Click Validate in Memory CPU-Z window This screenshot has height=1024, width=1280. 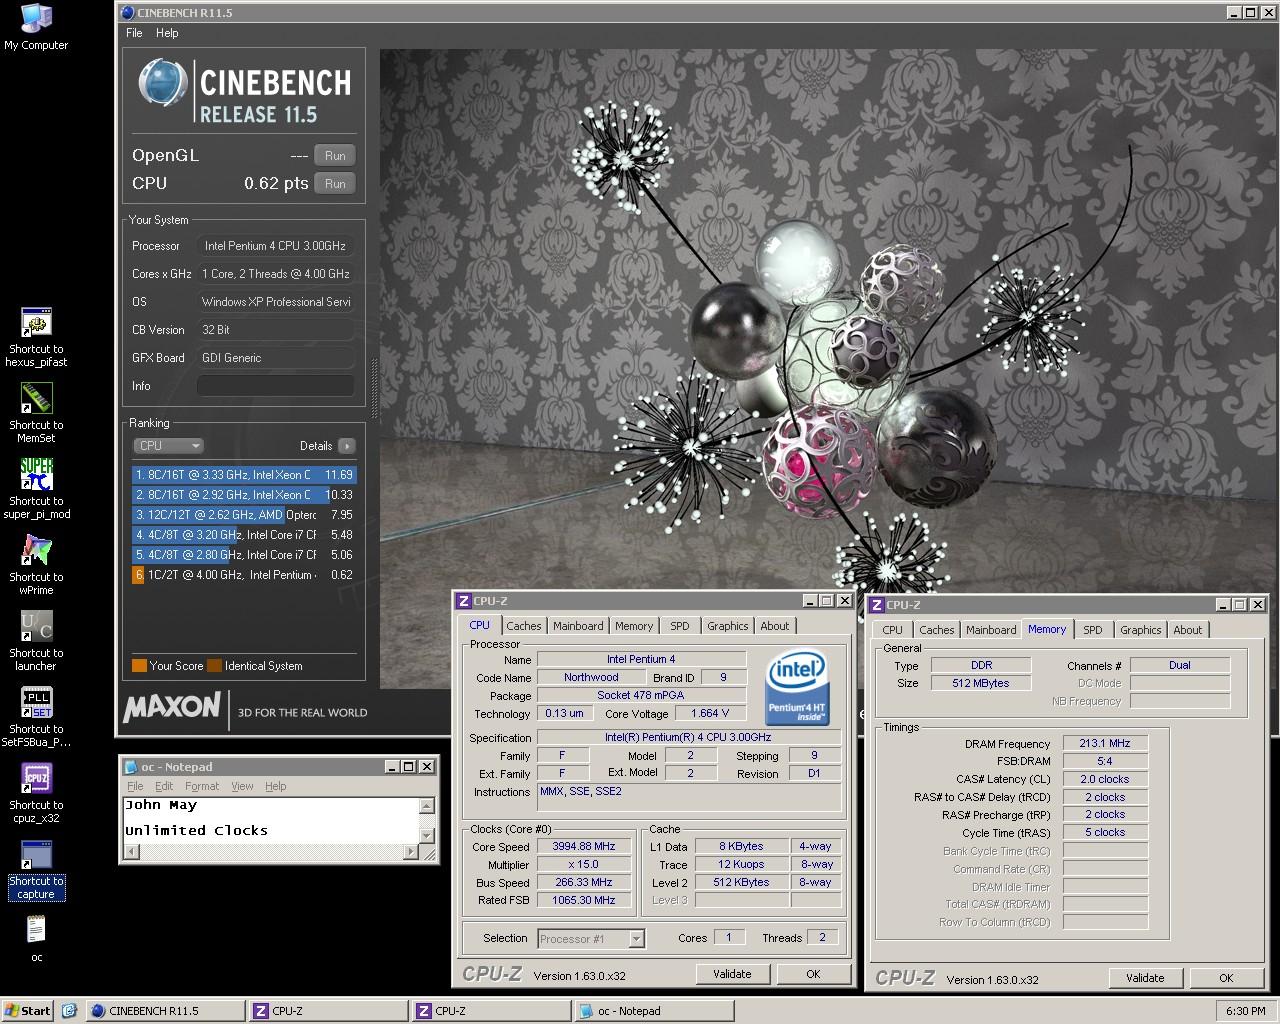coord(1145,978)
